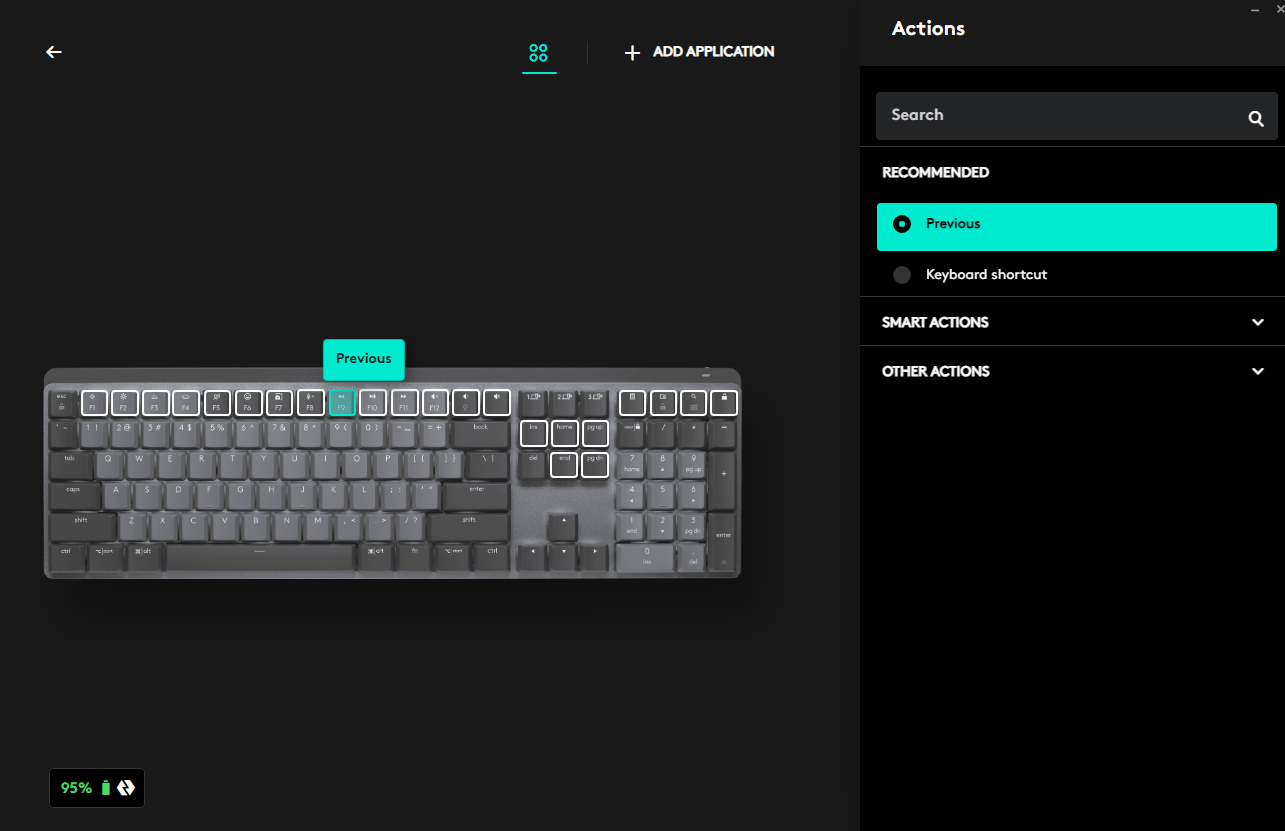Click the Previous tooltip label above keyboard
The image size is (1285, 831).
pyautogui.click(x=364, y=359)
